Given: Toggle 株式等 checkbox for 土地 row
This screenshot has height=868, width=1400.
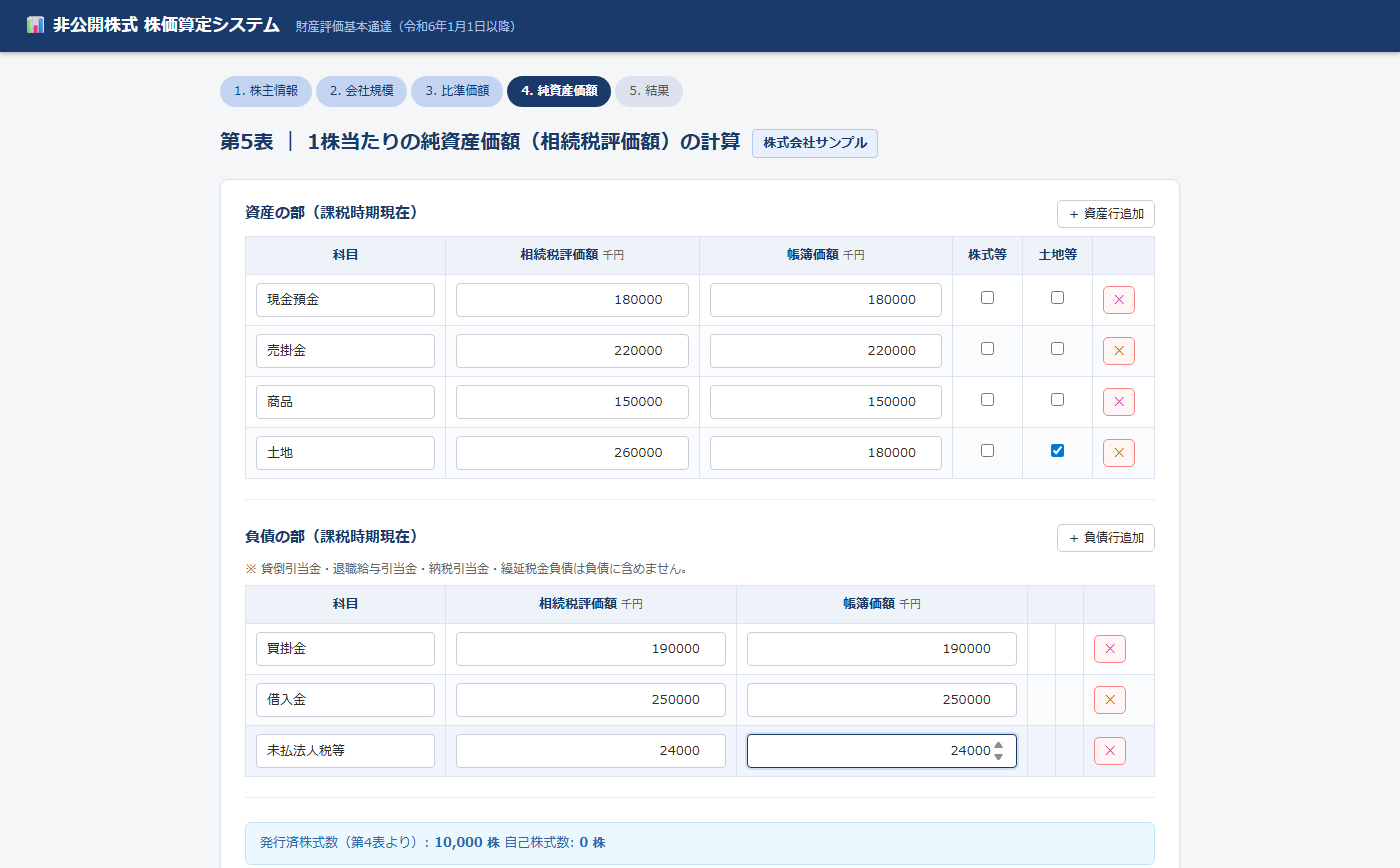Looking at the screenshot, I should [x=987, y=450].
